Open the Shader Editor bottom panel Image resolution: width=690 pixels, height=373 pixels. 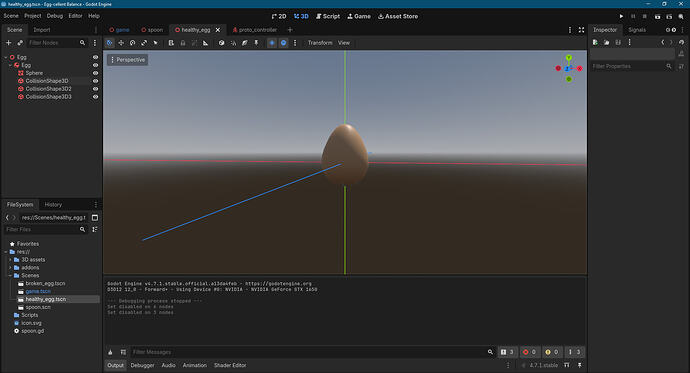[230, 365]
